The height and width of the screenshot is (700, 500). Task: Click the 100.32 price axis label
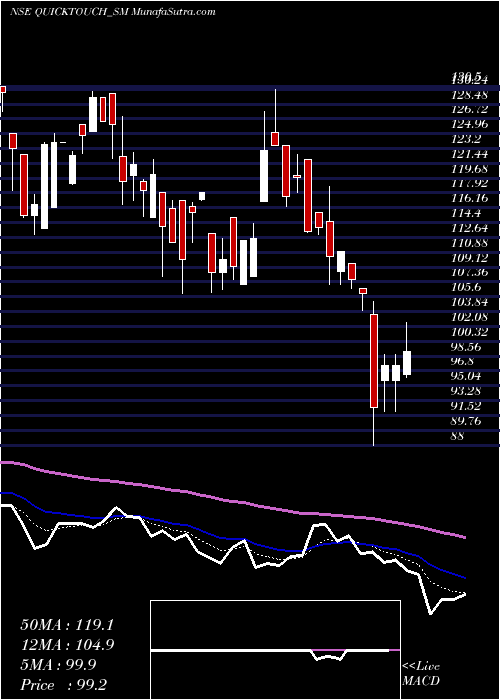point(470,332)
